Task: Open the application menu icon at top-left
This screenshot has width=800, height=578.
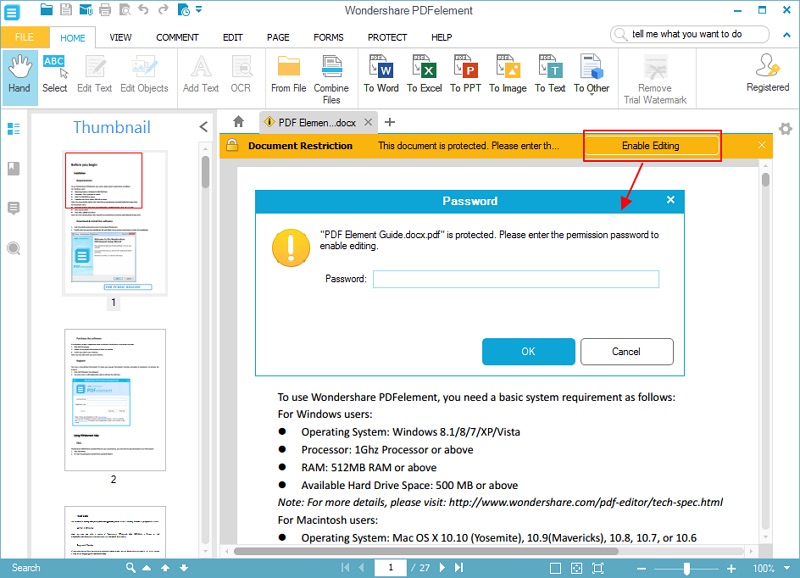Action: (x=11, y=12)
